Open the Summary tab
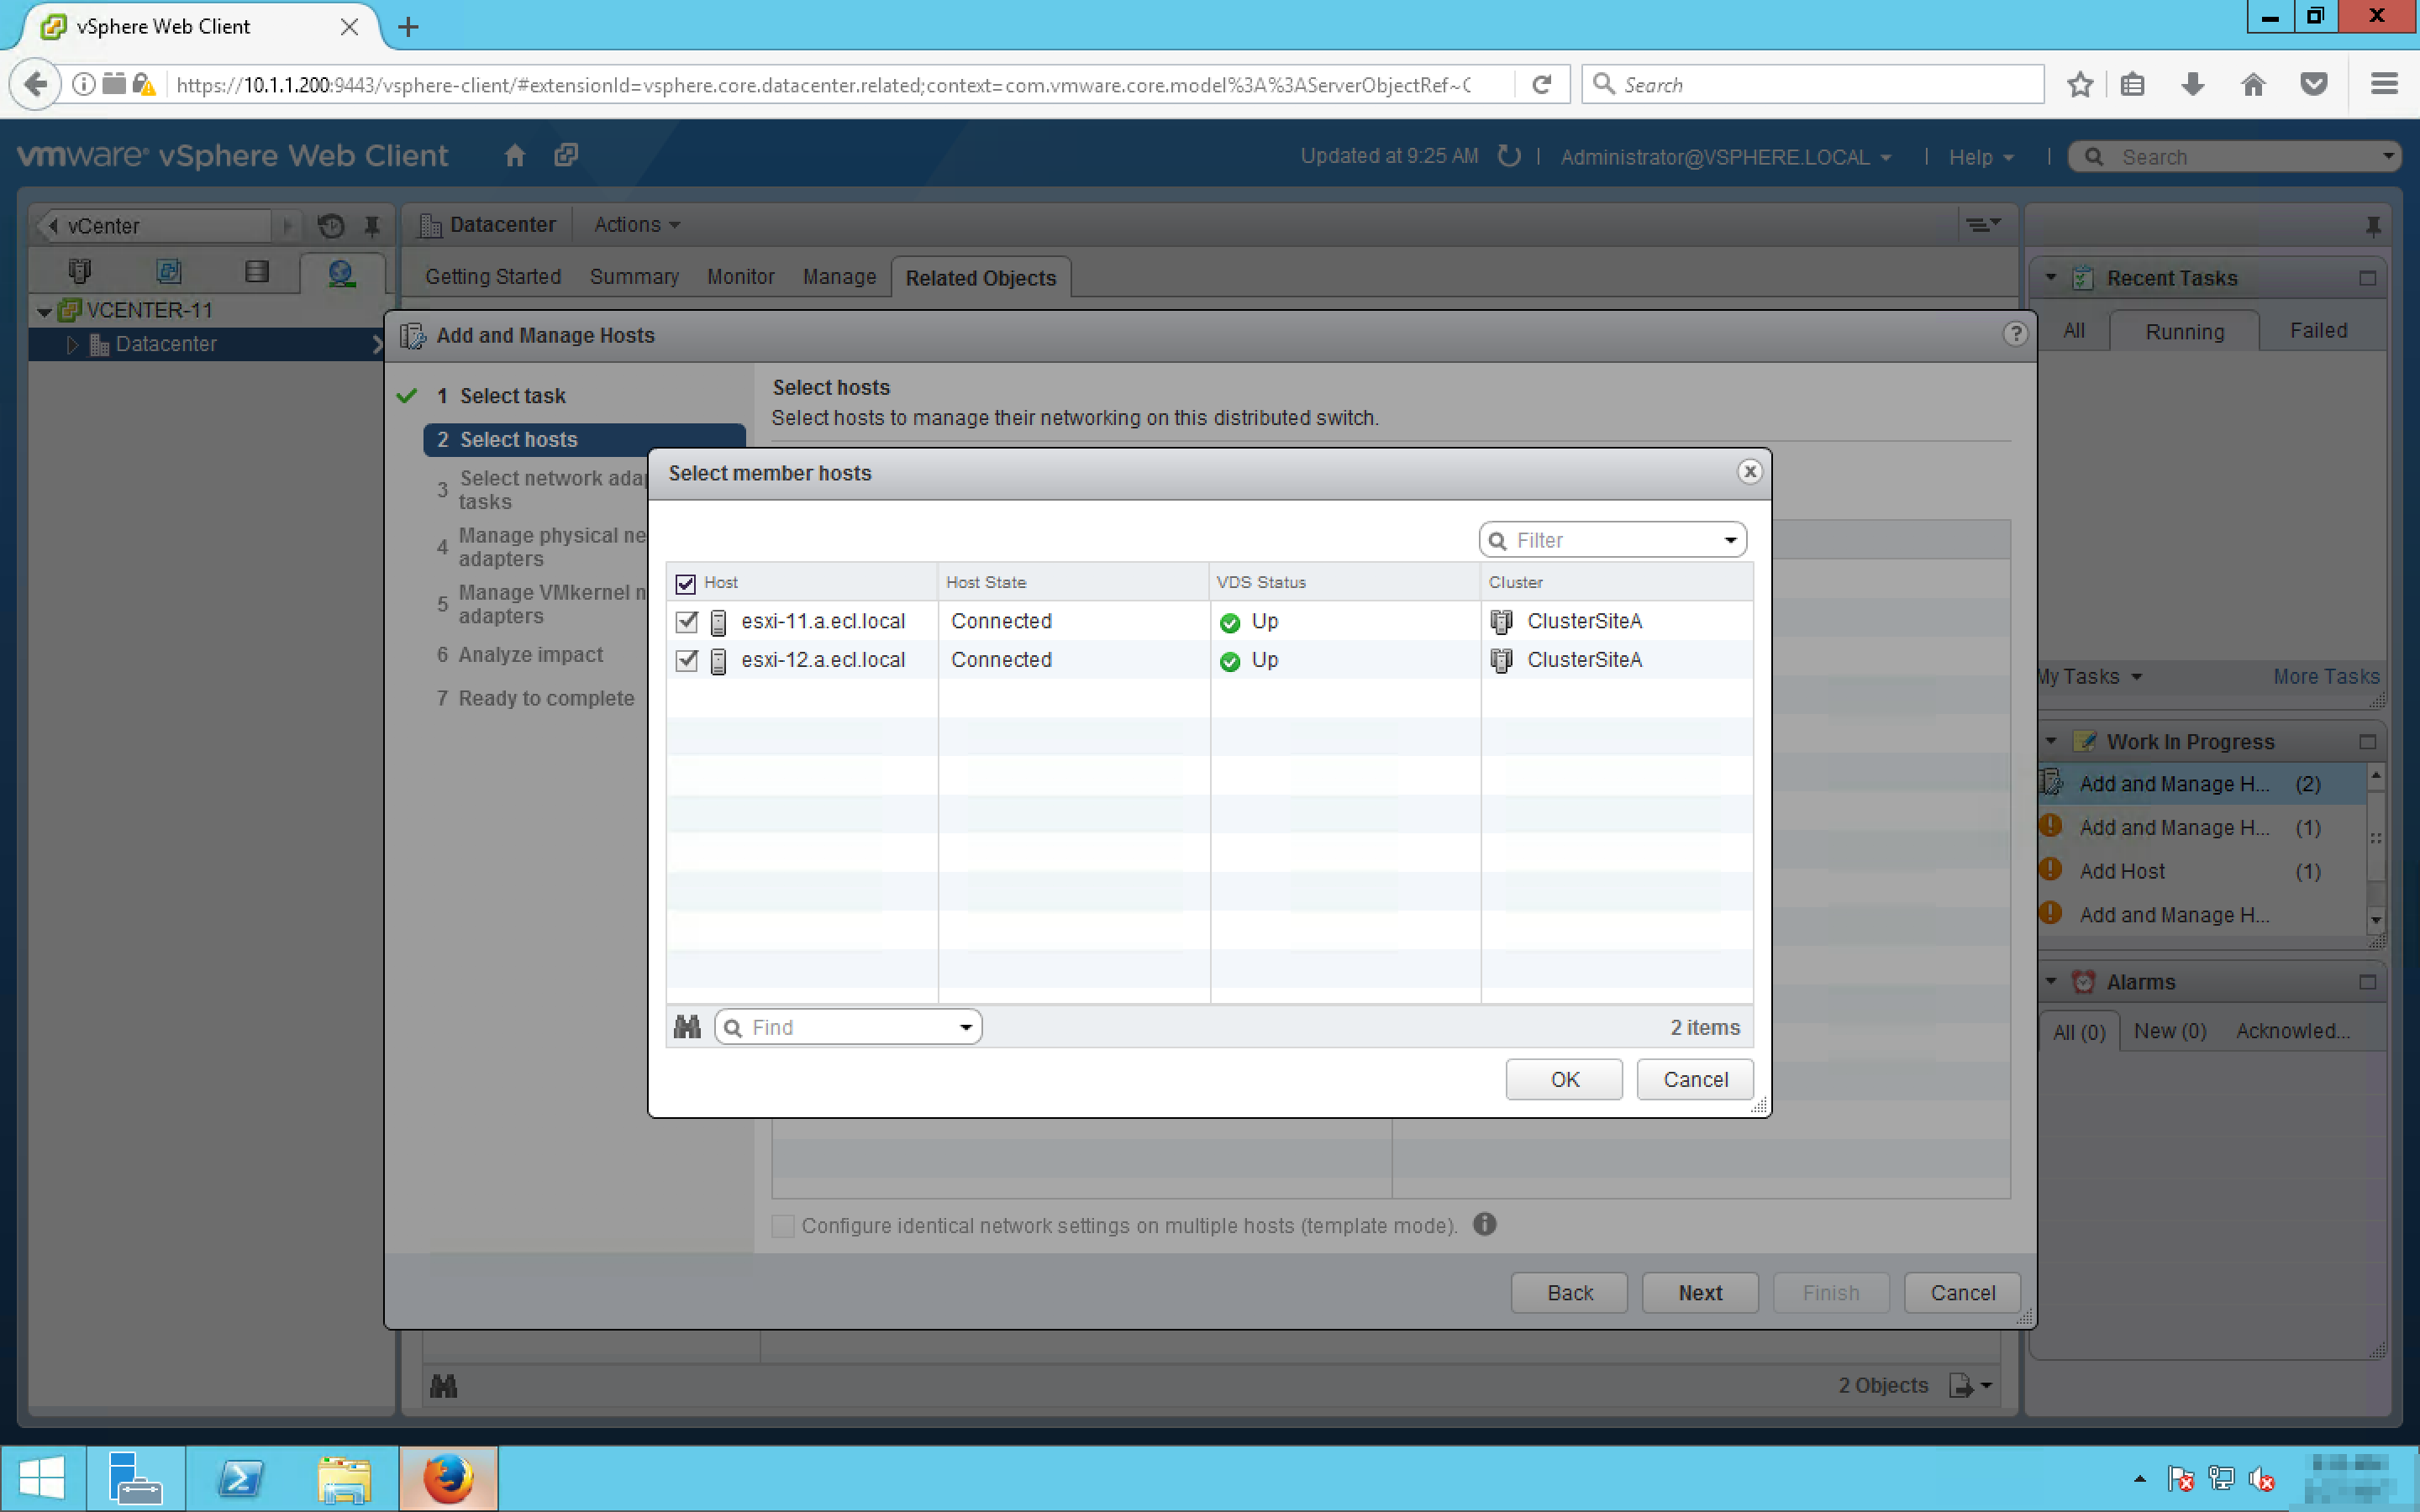 [x=634, y=277]
